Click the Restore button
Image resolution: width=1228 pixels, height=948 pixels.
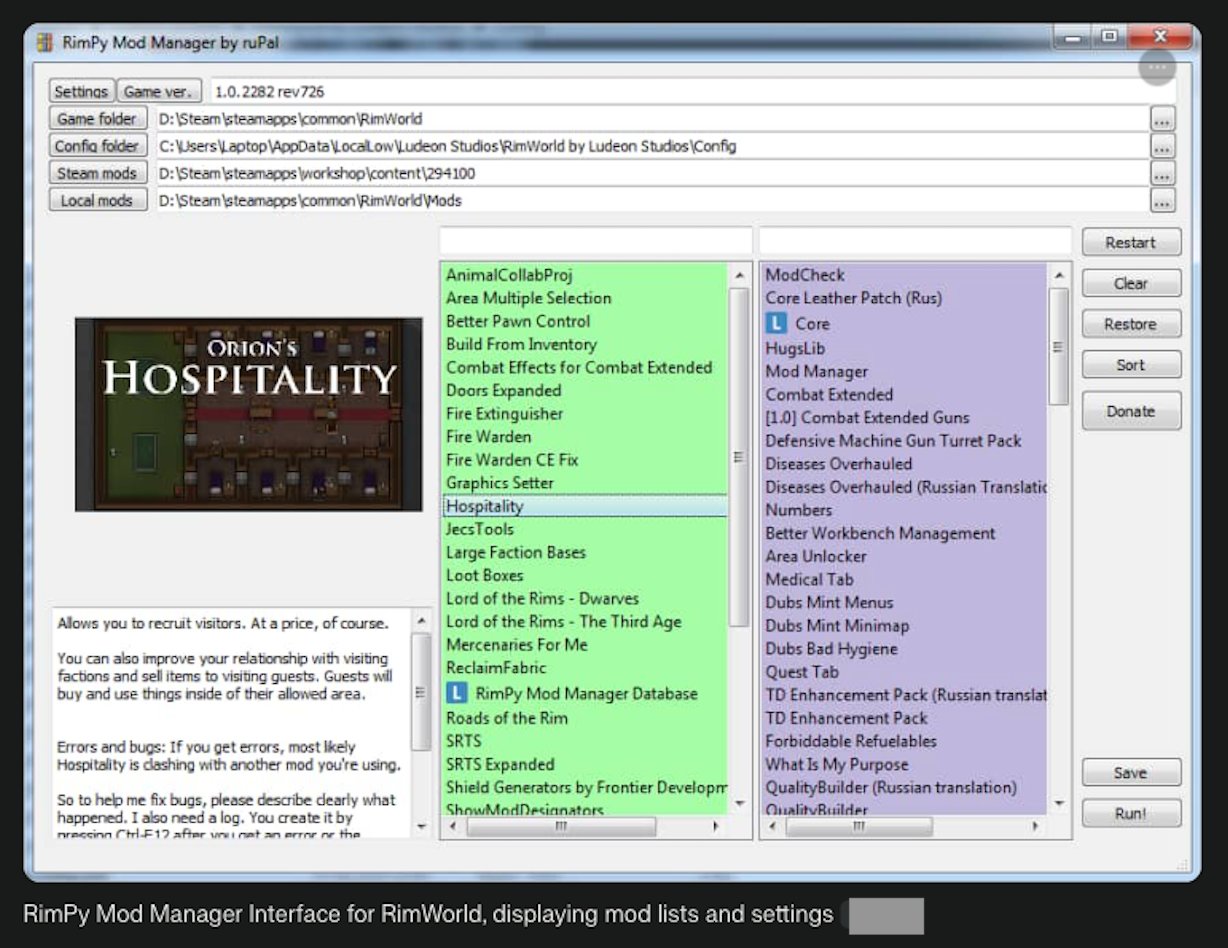pyautogui.click(x=1131, y=324)
